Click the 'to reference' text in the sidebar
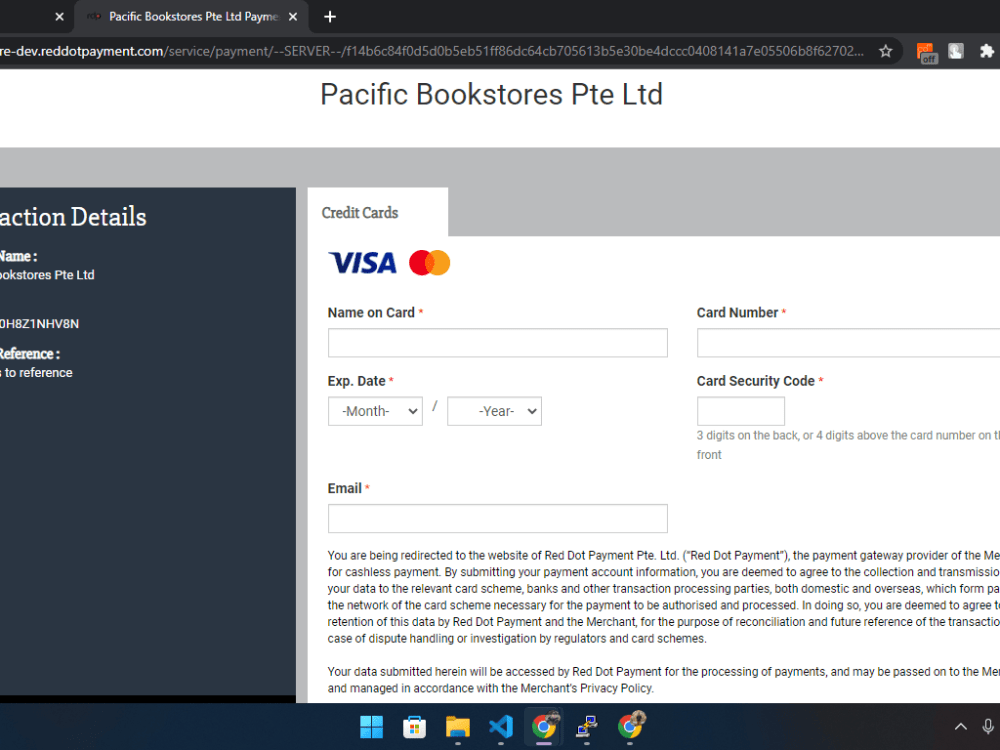The height and width of the screenshot is (750, 1000). [38, 373]
